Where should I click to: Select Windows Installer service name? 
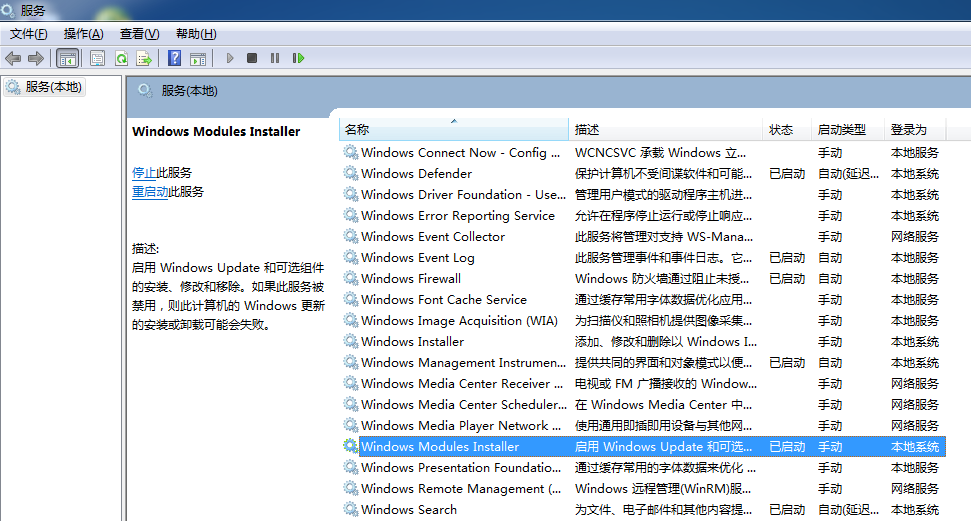coord(412,341)
